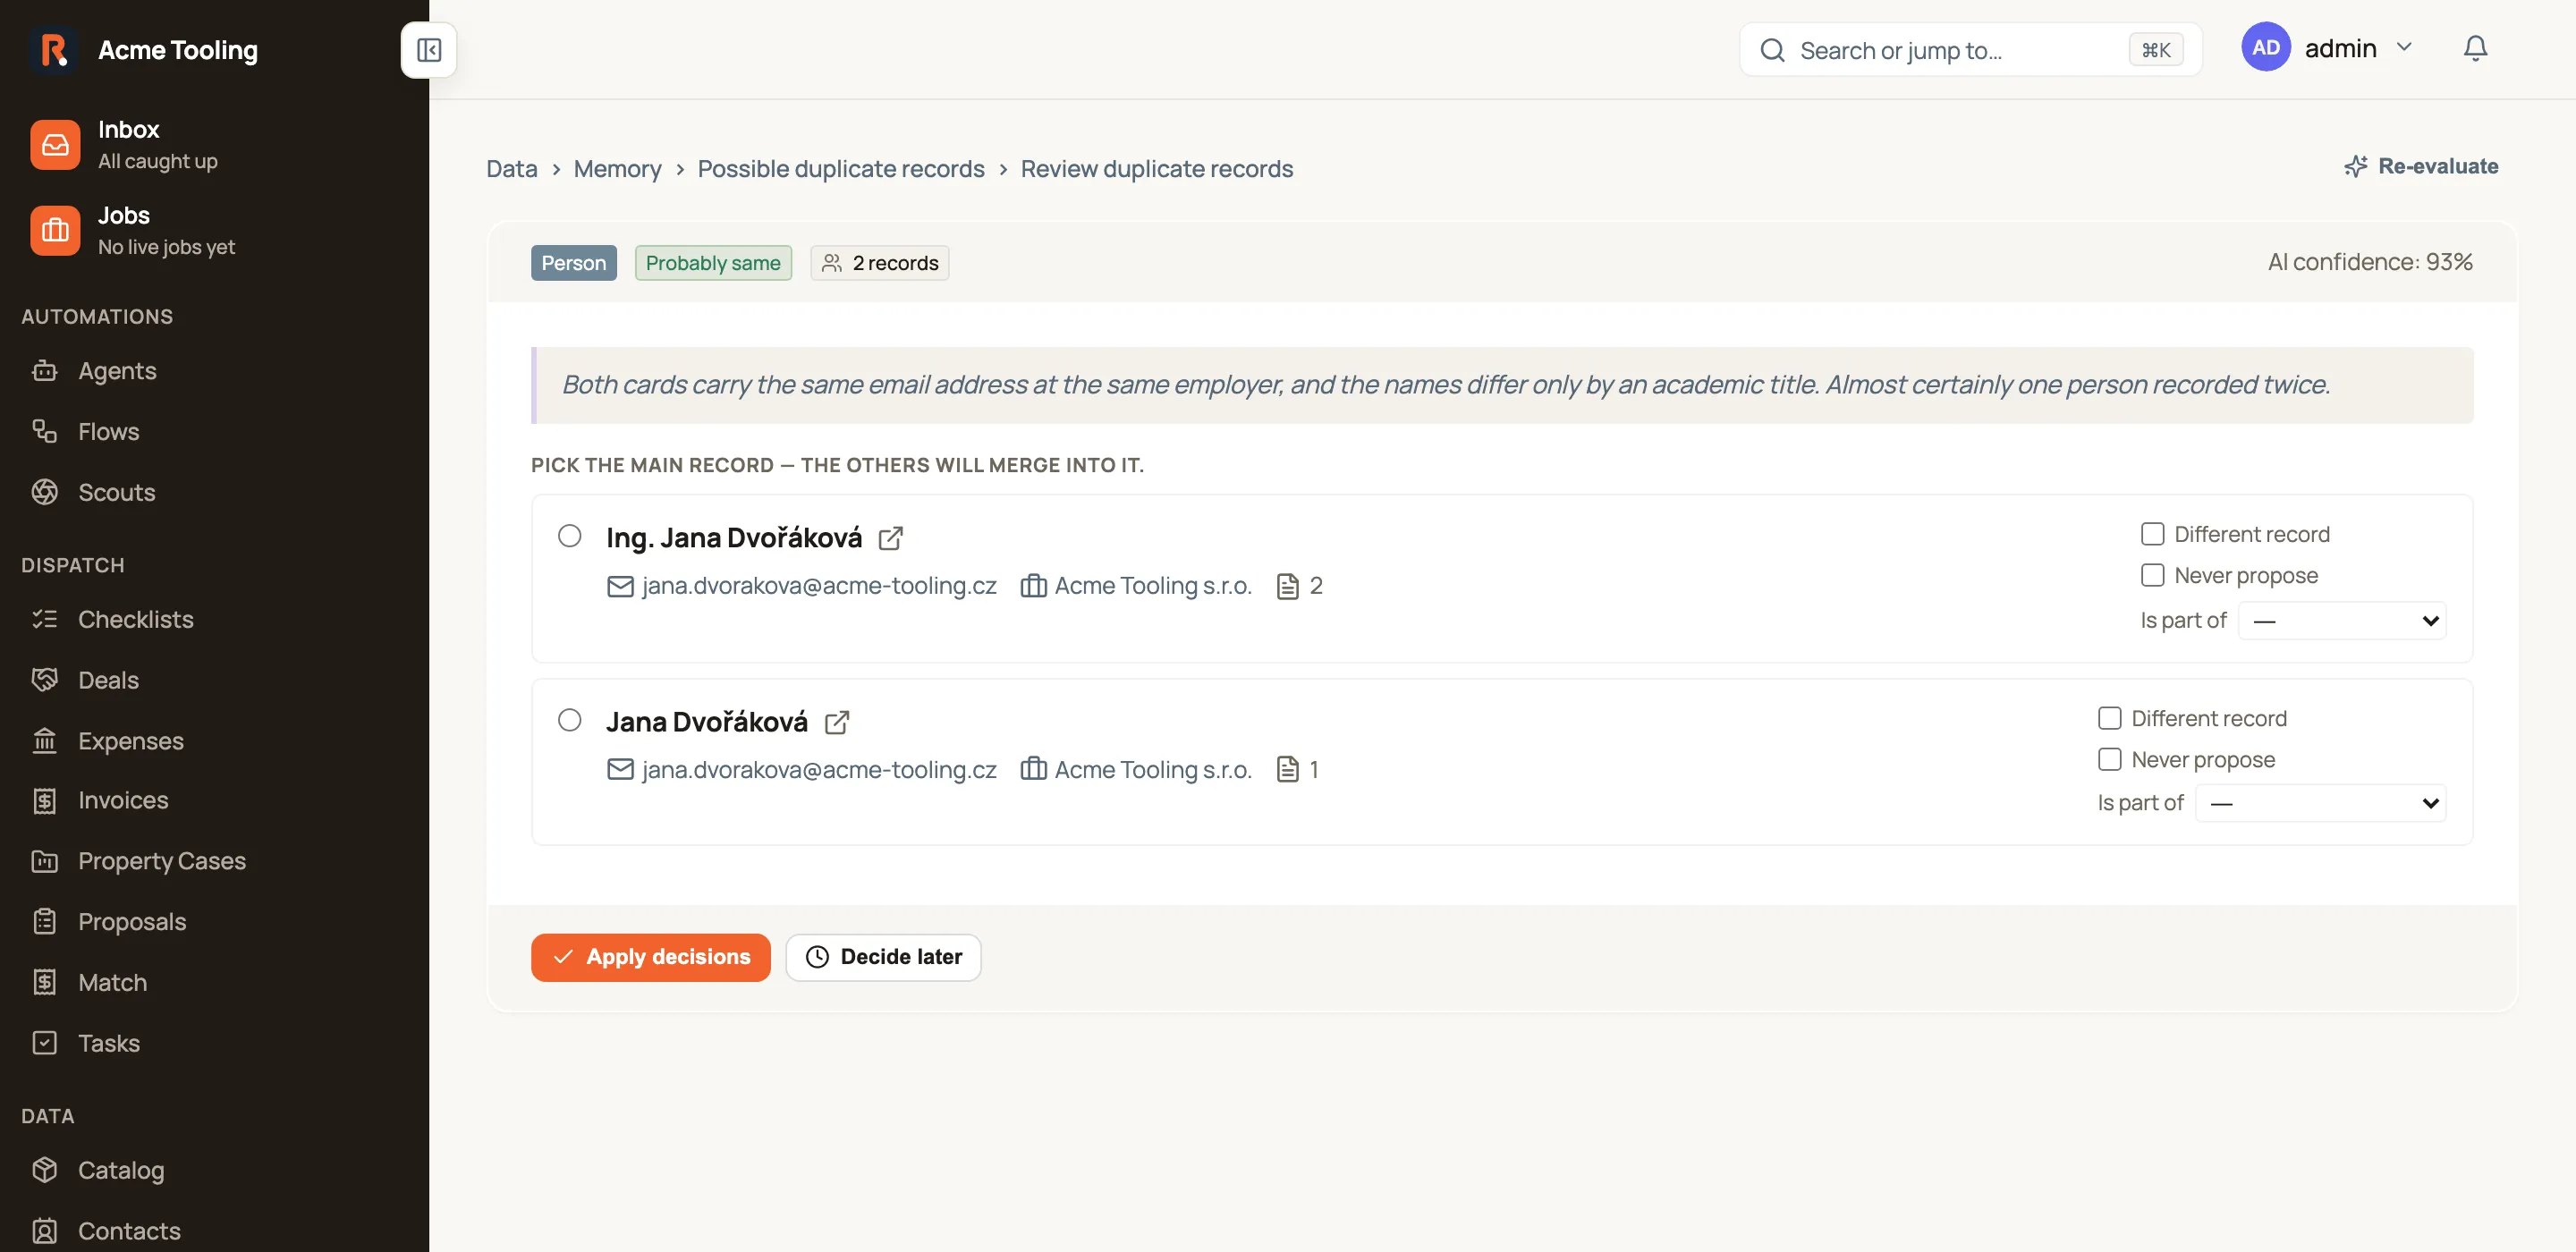
Task: Click the Scouts icon in sidebar
Action: coord(44,492)
